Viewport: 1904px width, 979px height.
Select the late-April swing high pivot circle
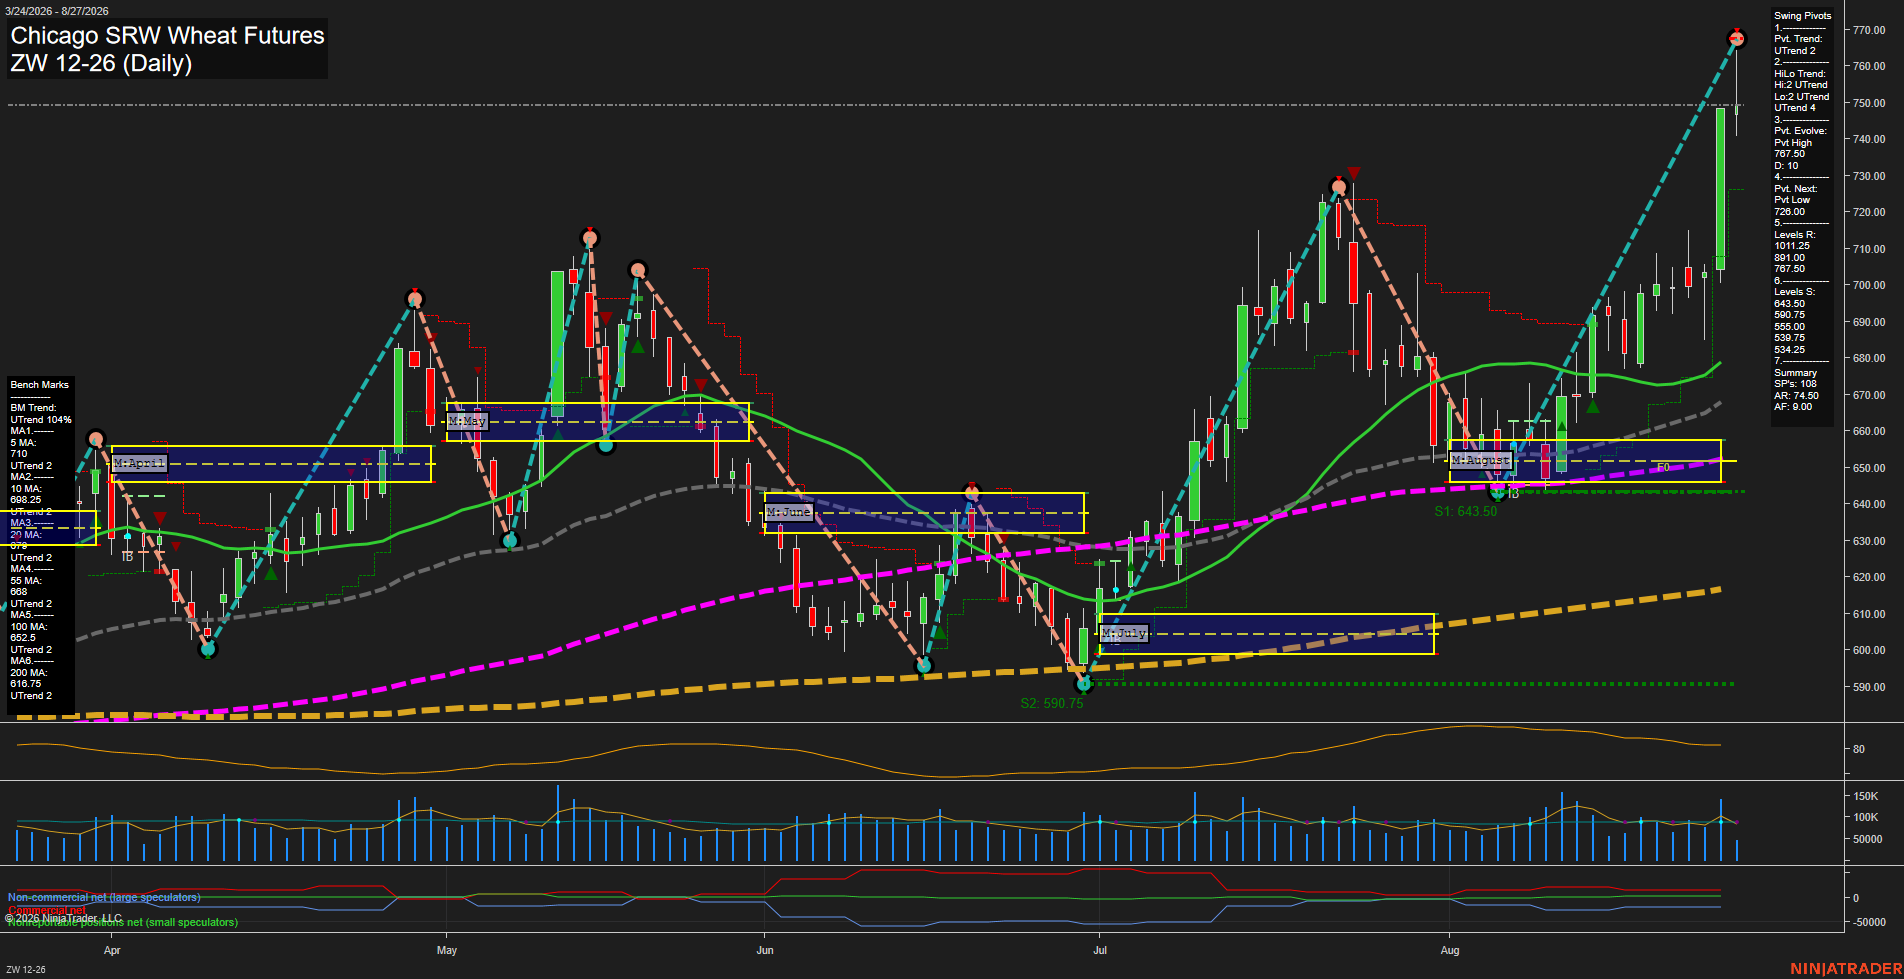coord(415,299)
